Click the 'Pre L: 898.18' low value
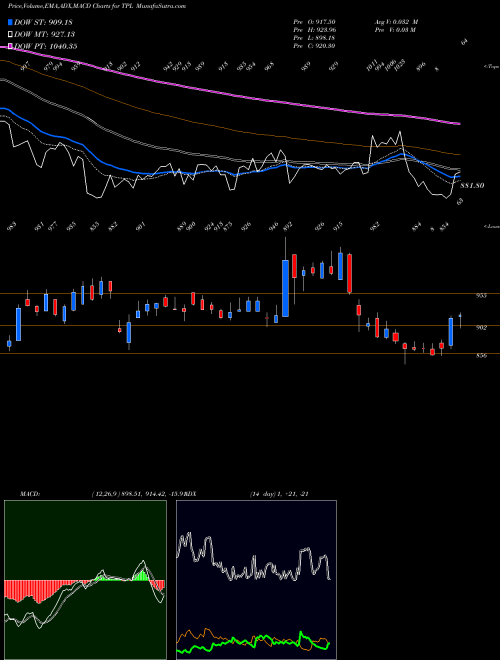Viewport: 500px width, 660px height. (x=314, y=38)
